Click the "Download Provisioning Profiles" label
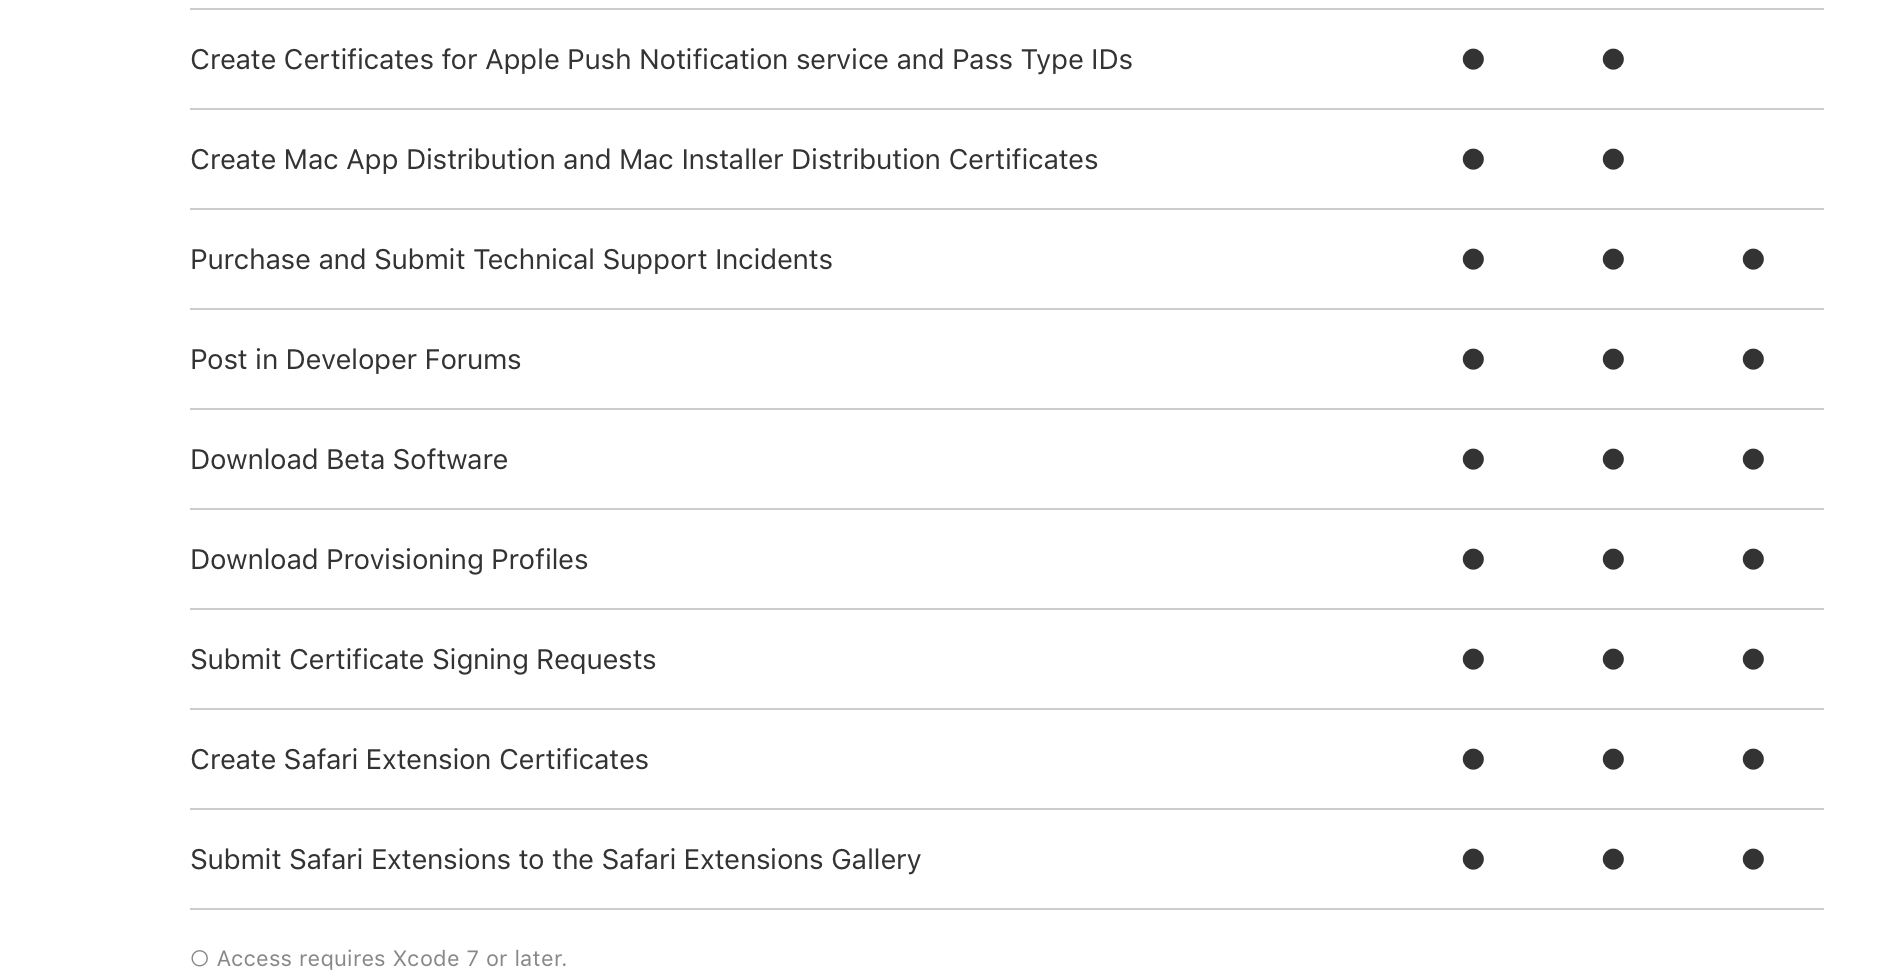1878x980 pixels. pos(389,560)
